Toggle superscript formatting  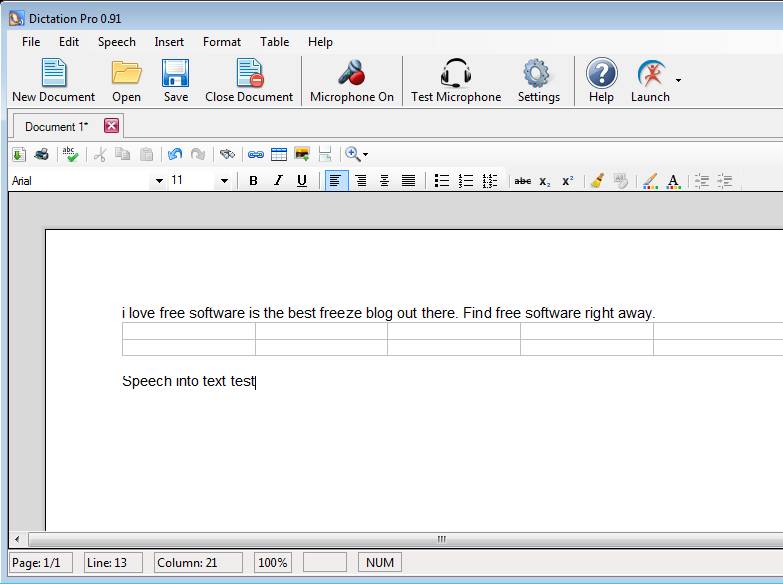pos(568,181)
